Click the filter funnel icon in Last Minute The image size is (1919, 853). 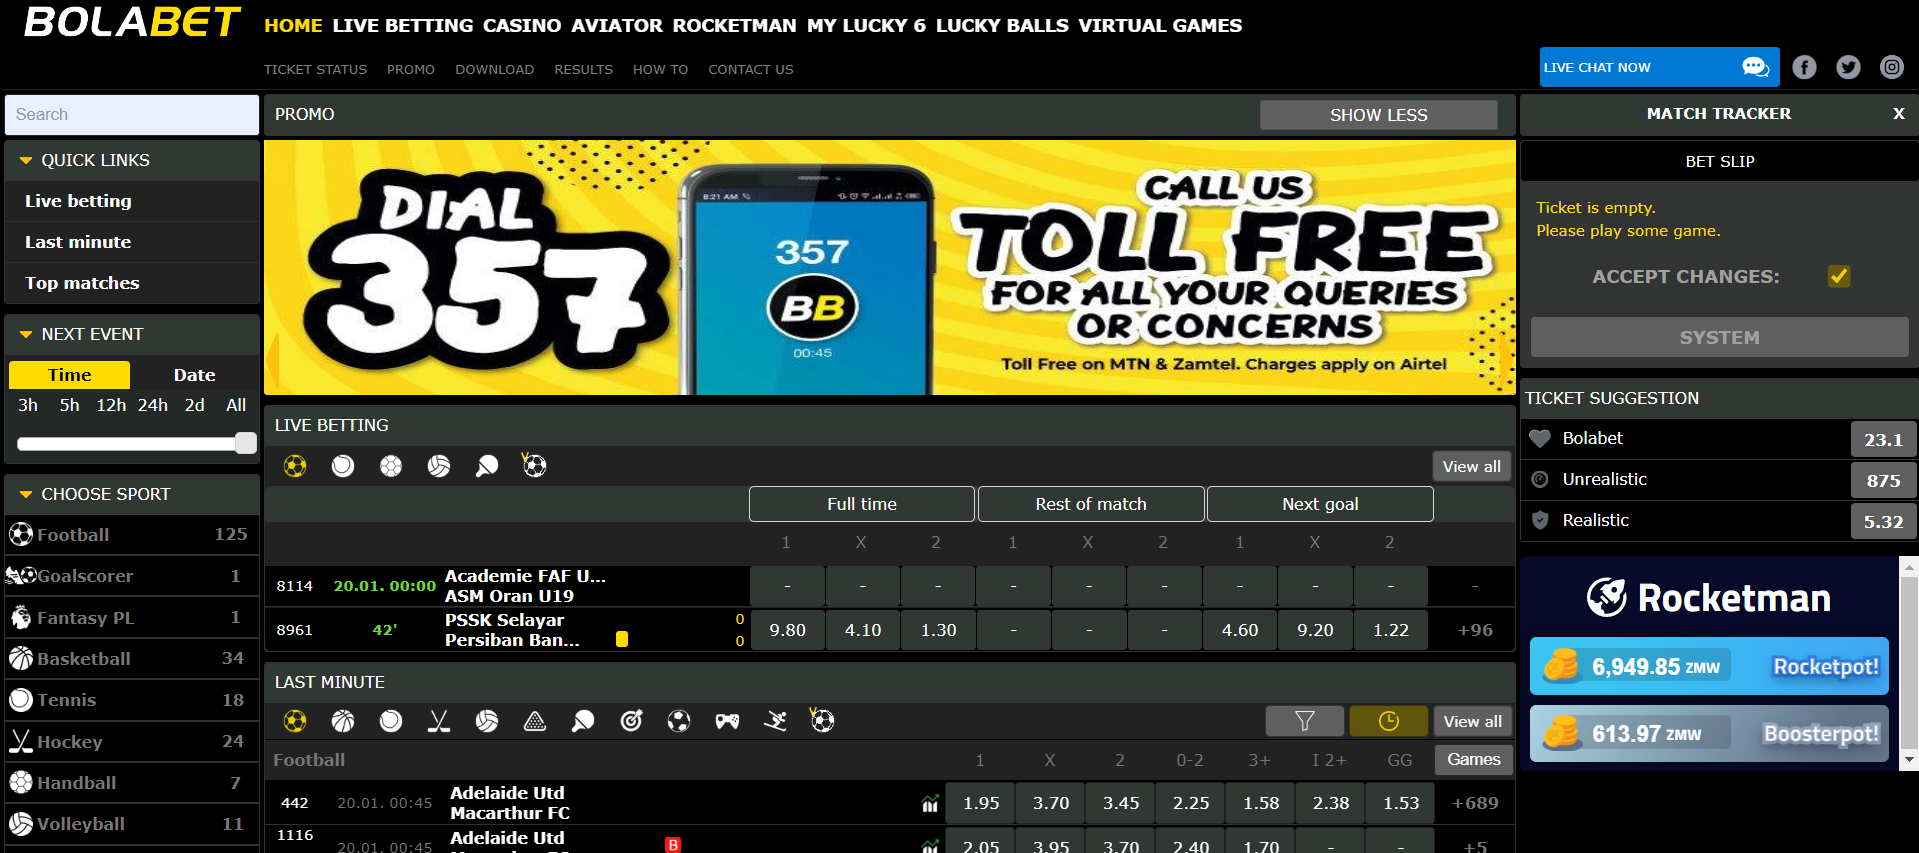(1304, 721)
